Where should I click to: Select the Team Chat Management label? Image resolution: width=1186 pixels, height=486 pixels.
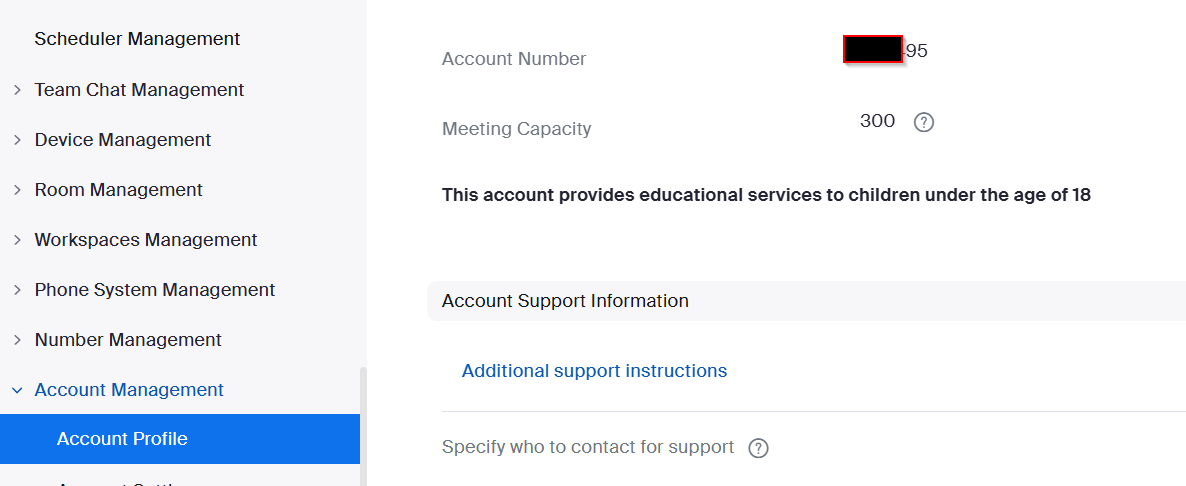[139, 90]
